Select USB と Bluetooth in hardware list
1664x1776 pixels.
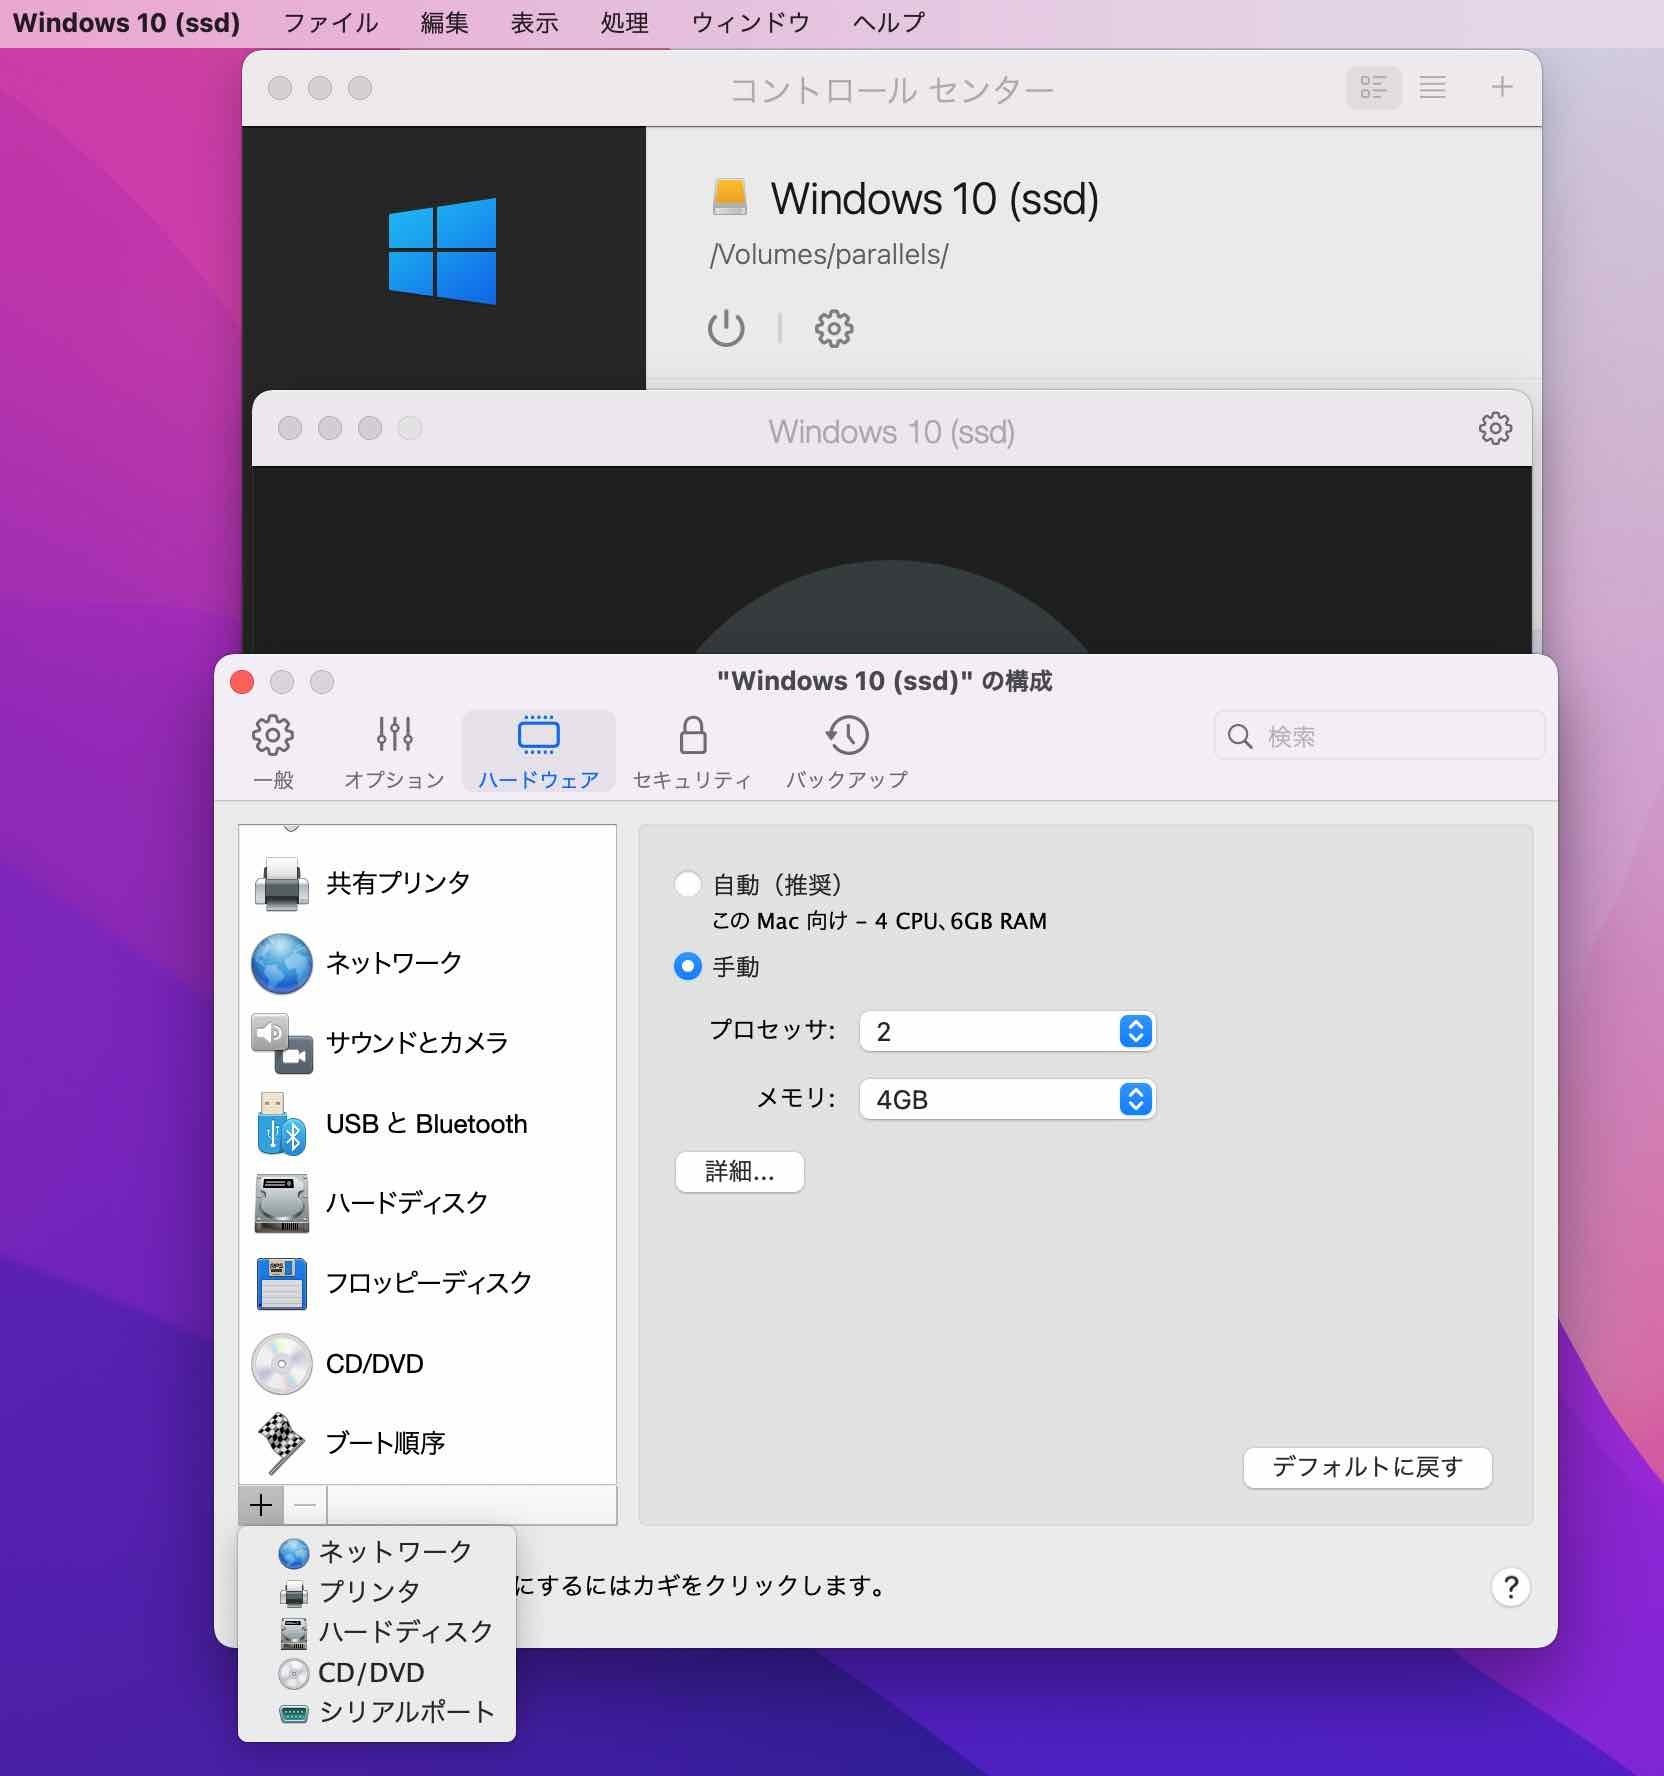point(427,1124)
